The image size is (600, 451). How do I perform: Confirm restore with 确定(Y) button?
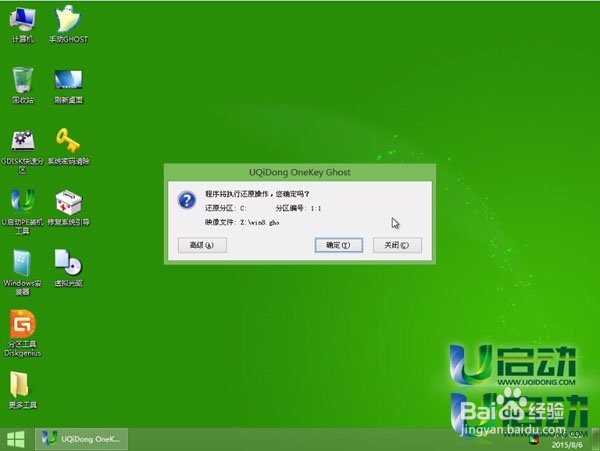tap(339, 245)
